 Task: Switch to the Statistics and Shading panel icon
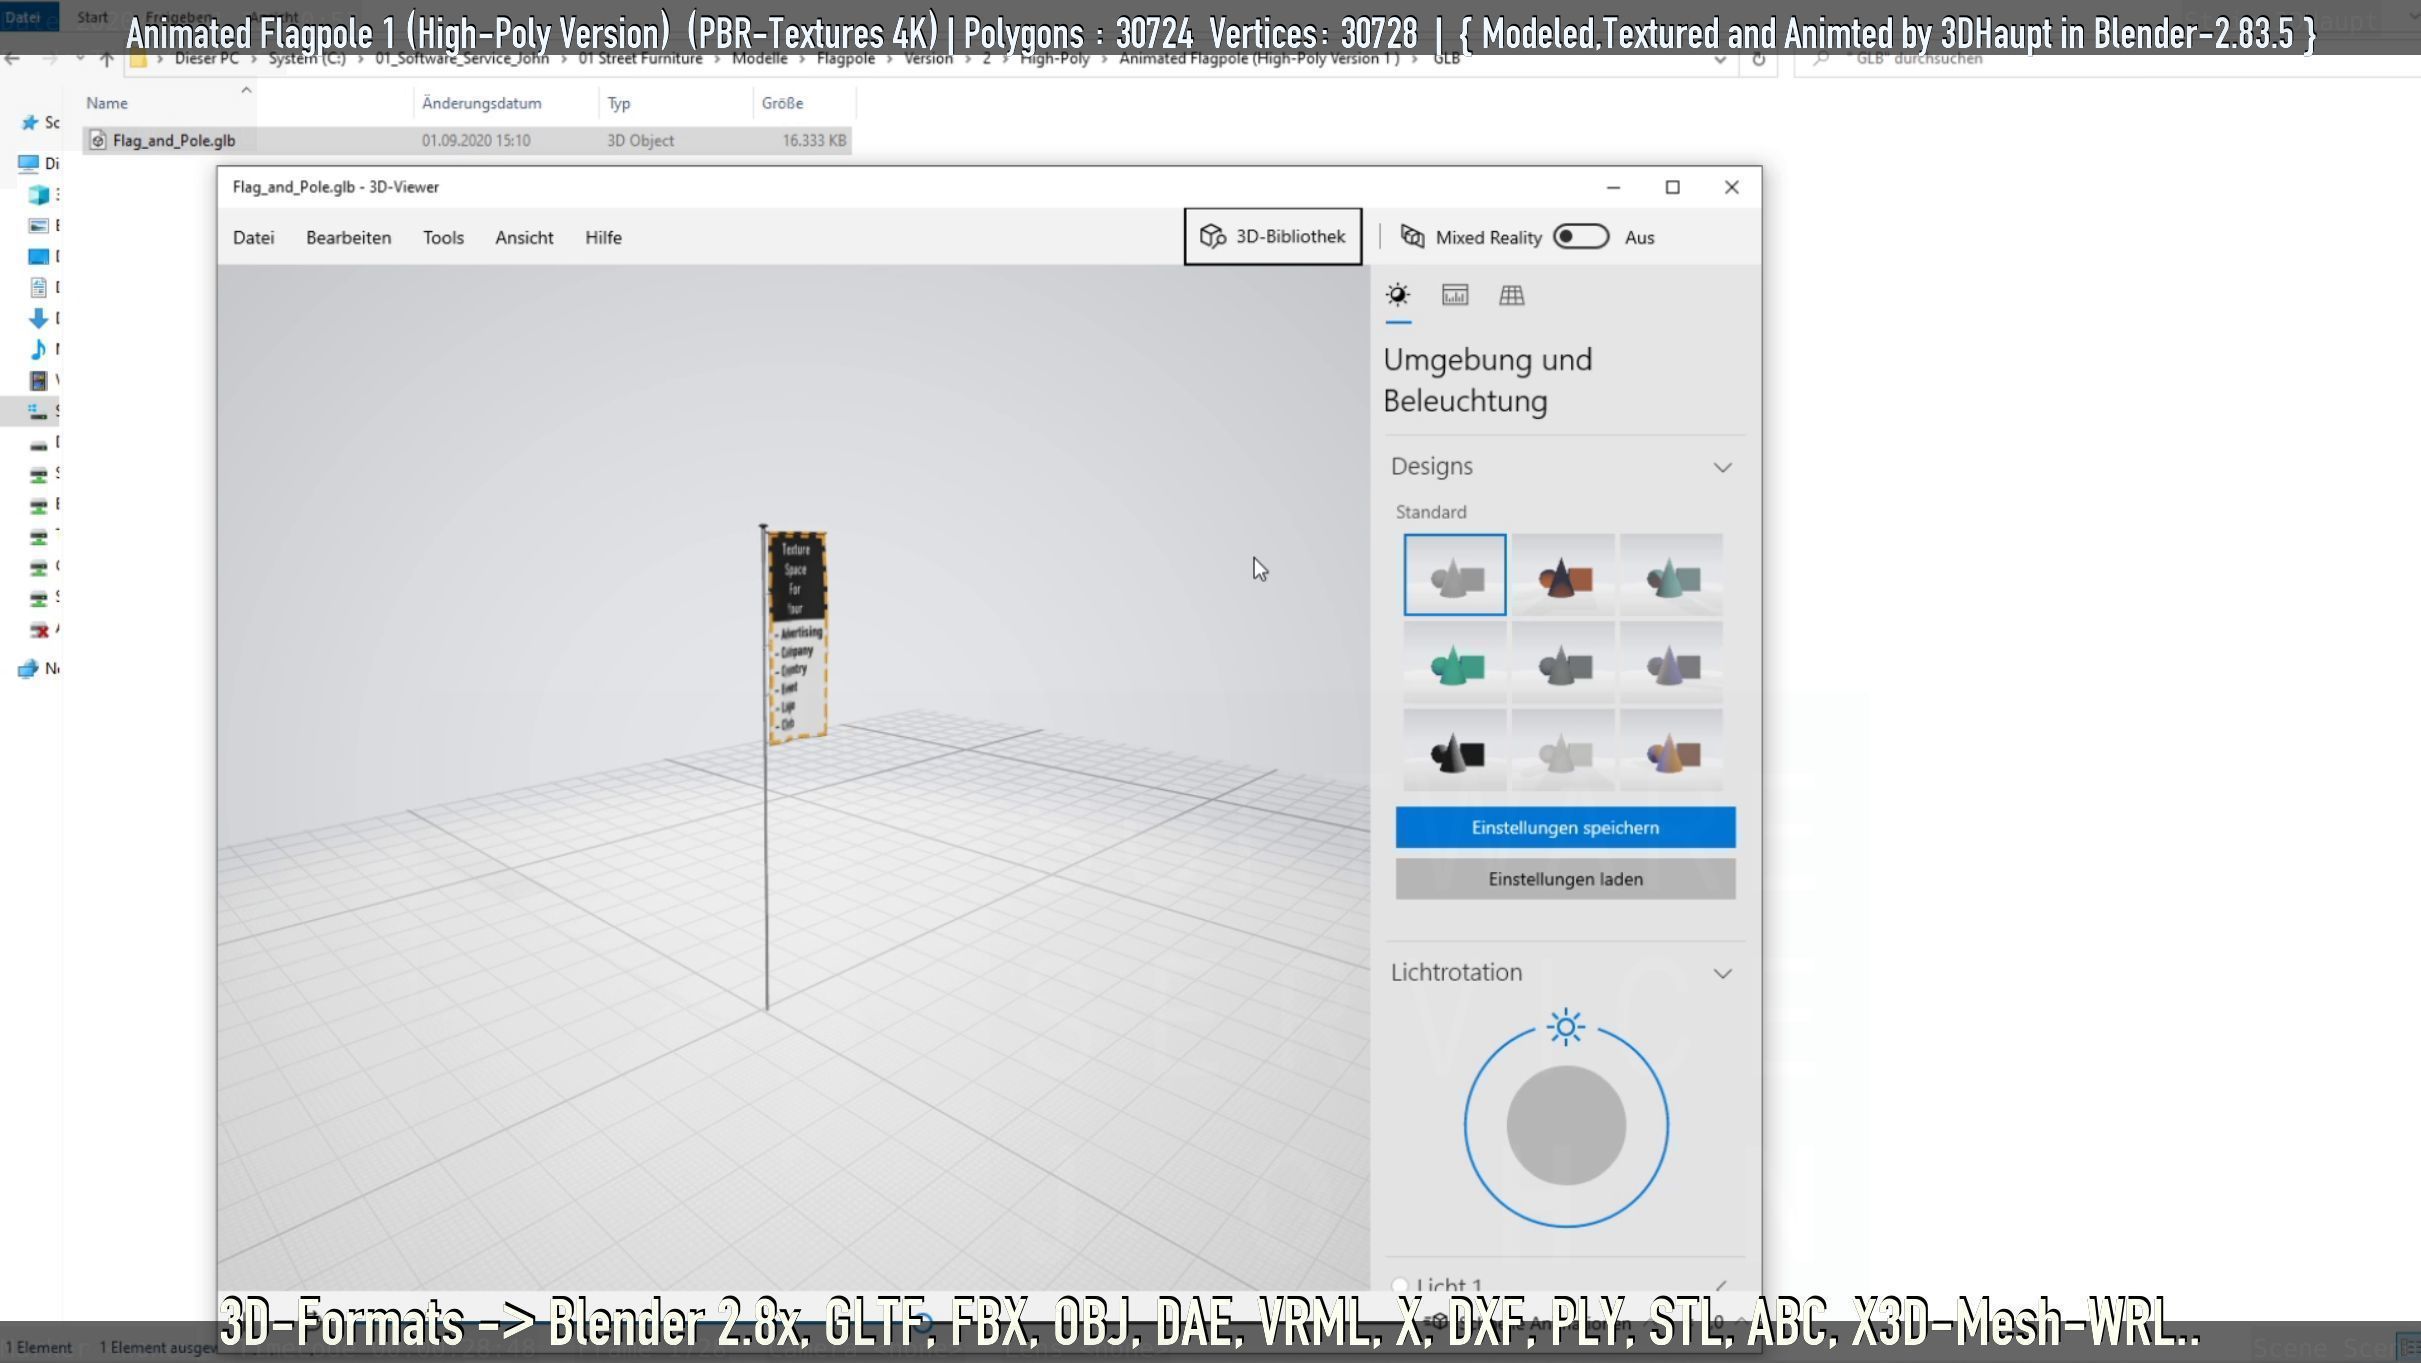pyautogui.click(x=1455, y=295)
